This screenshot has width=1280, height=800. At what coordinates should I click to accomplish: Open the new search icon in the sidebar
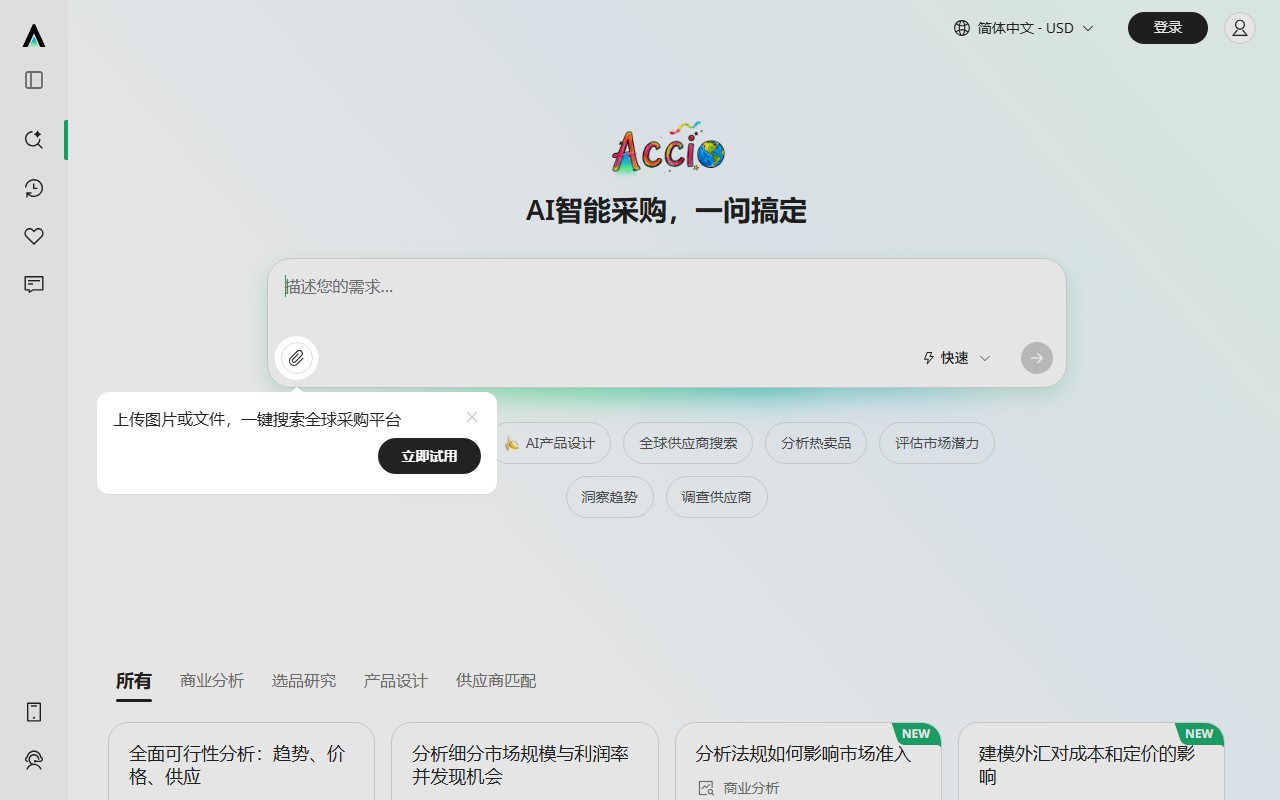33,140
